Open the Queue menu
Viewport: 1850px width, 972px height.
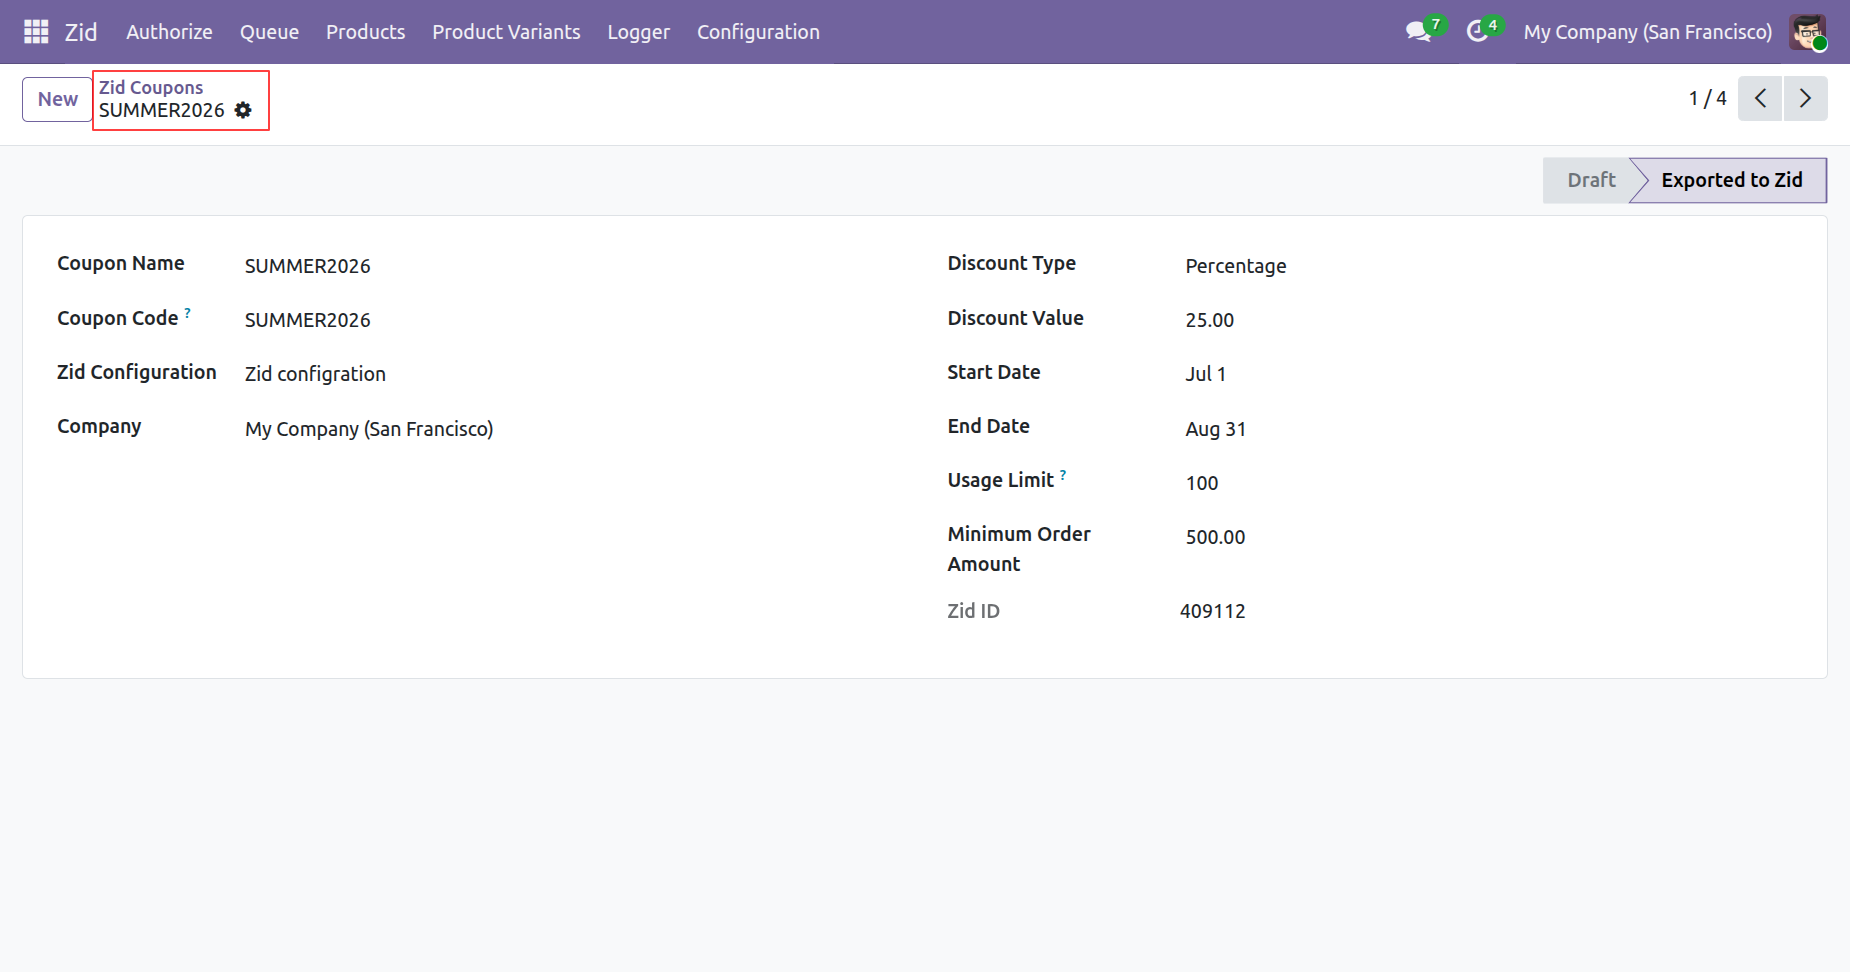pos(269,32)
